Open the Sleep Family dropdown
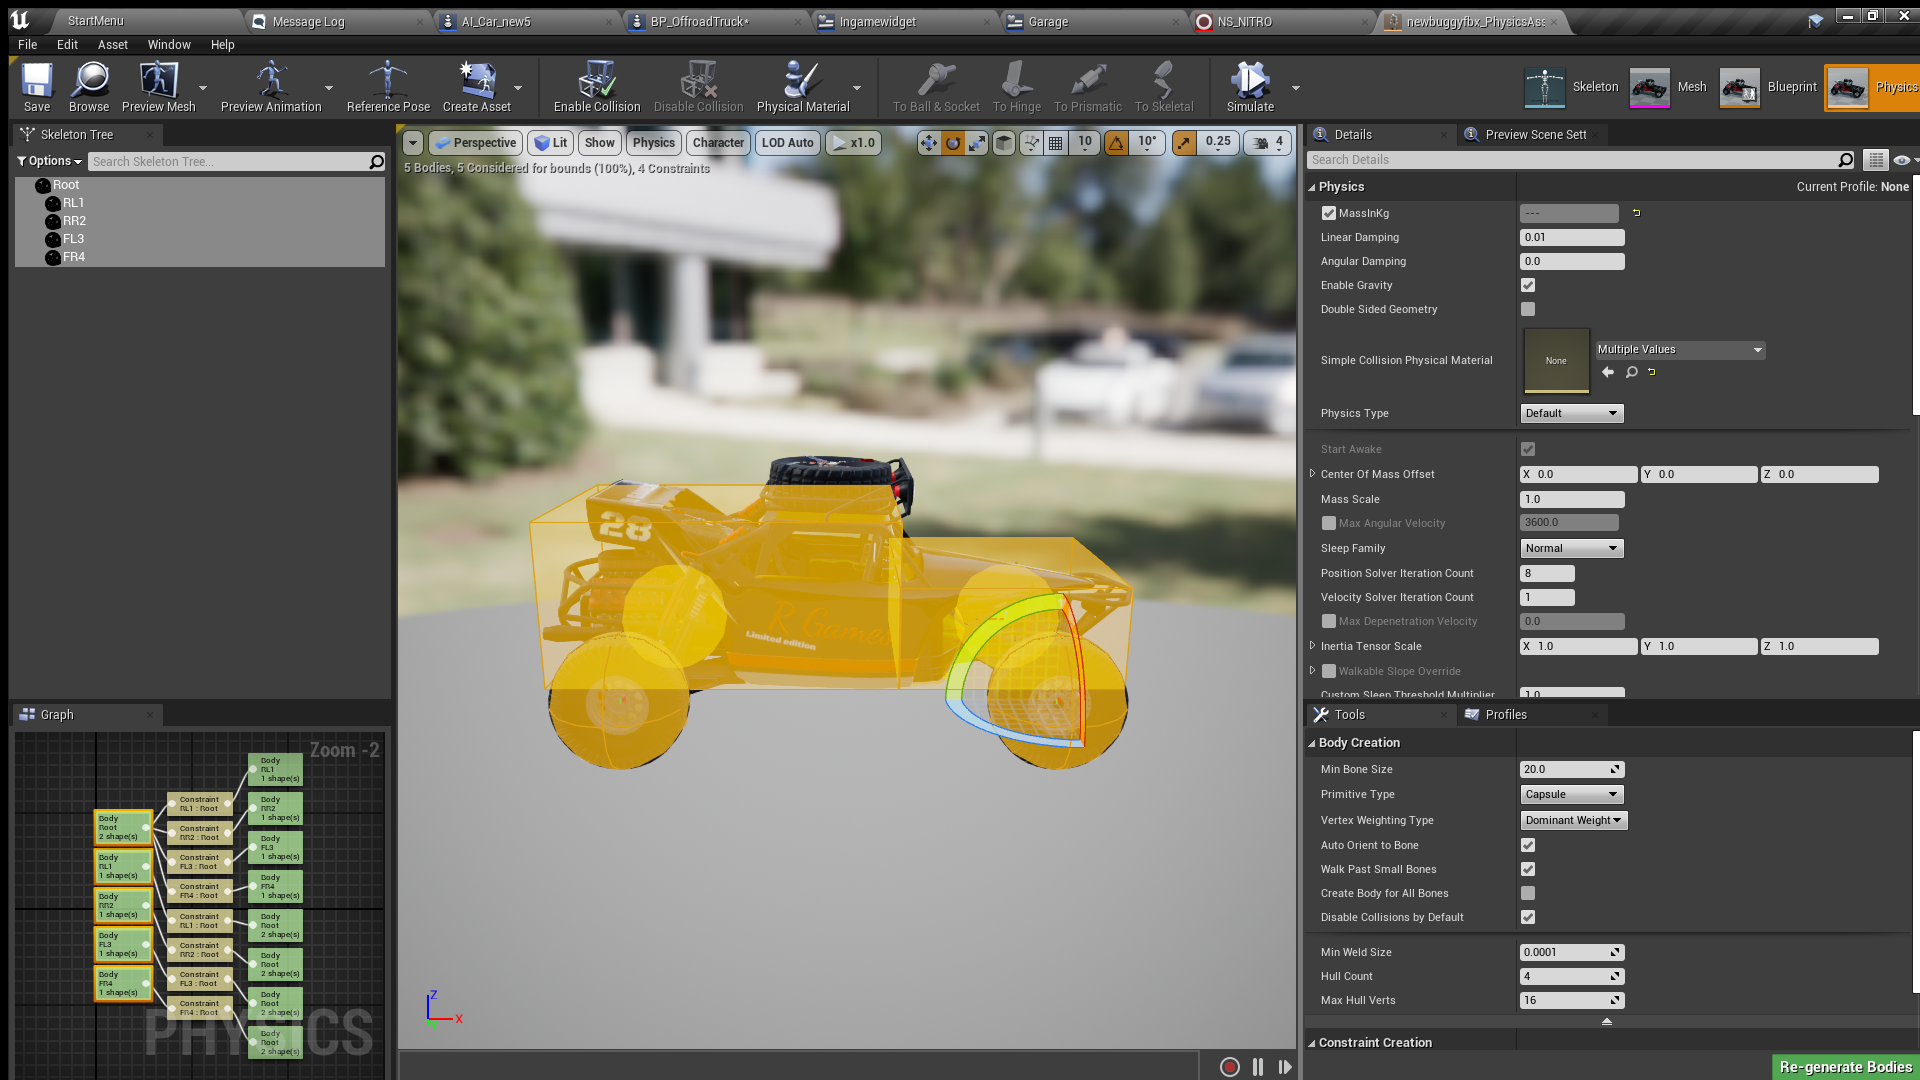Image resolution: width=1920 pixels, height=1080 pixels. click(1571, 548)
